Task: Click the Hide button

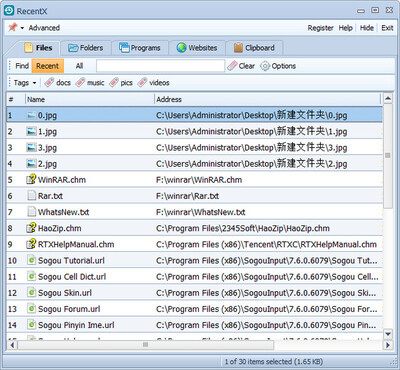Action: (x=367, y=28)
